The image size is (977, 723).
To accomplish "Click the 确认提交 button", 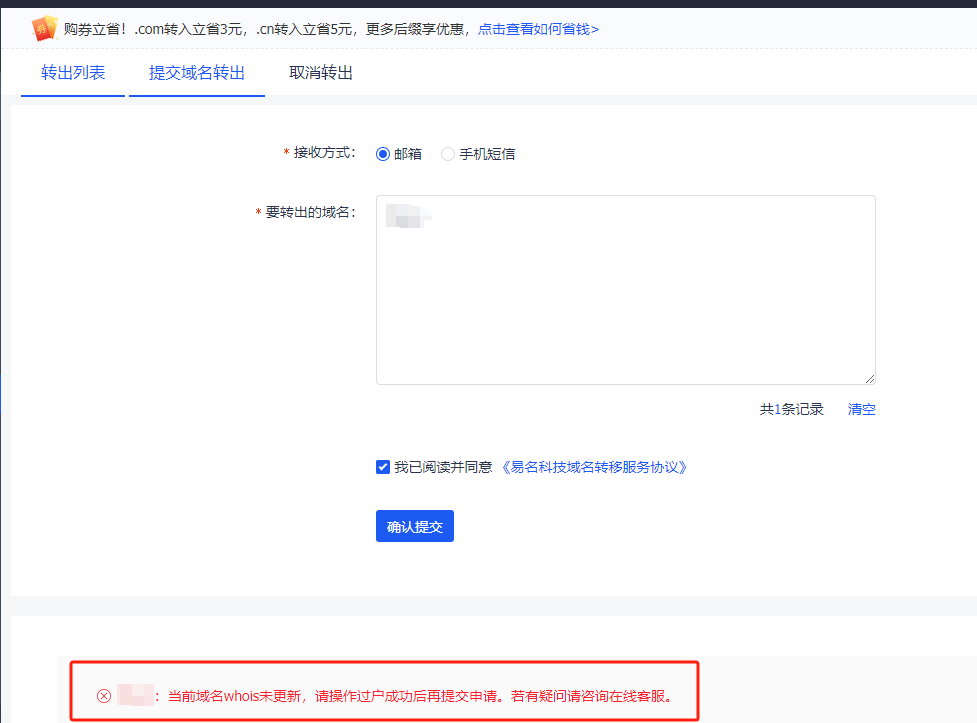I will pyautogui.click(x=415, y=526).
